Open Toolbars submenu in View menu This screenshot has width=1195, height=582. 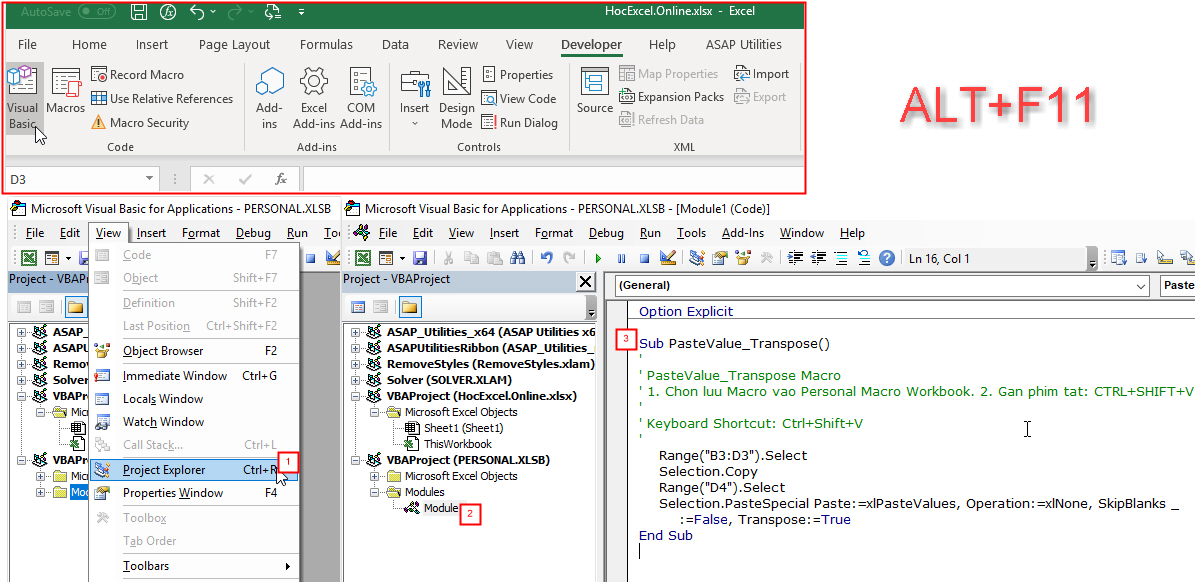(x=194, y=566)
